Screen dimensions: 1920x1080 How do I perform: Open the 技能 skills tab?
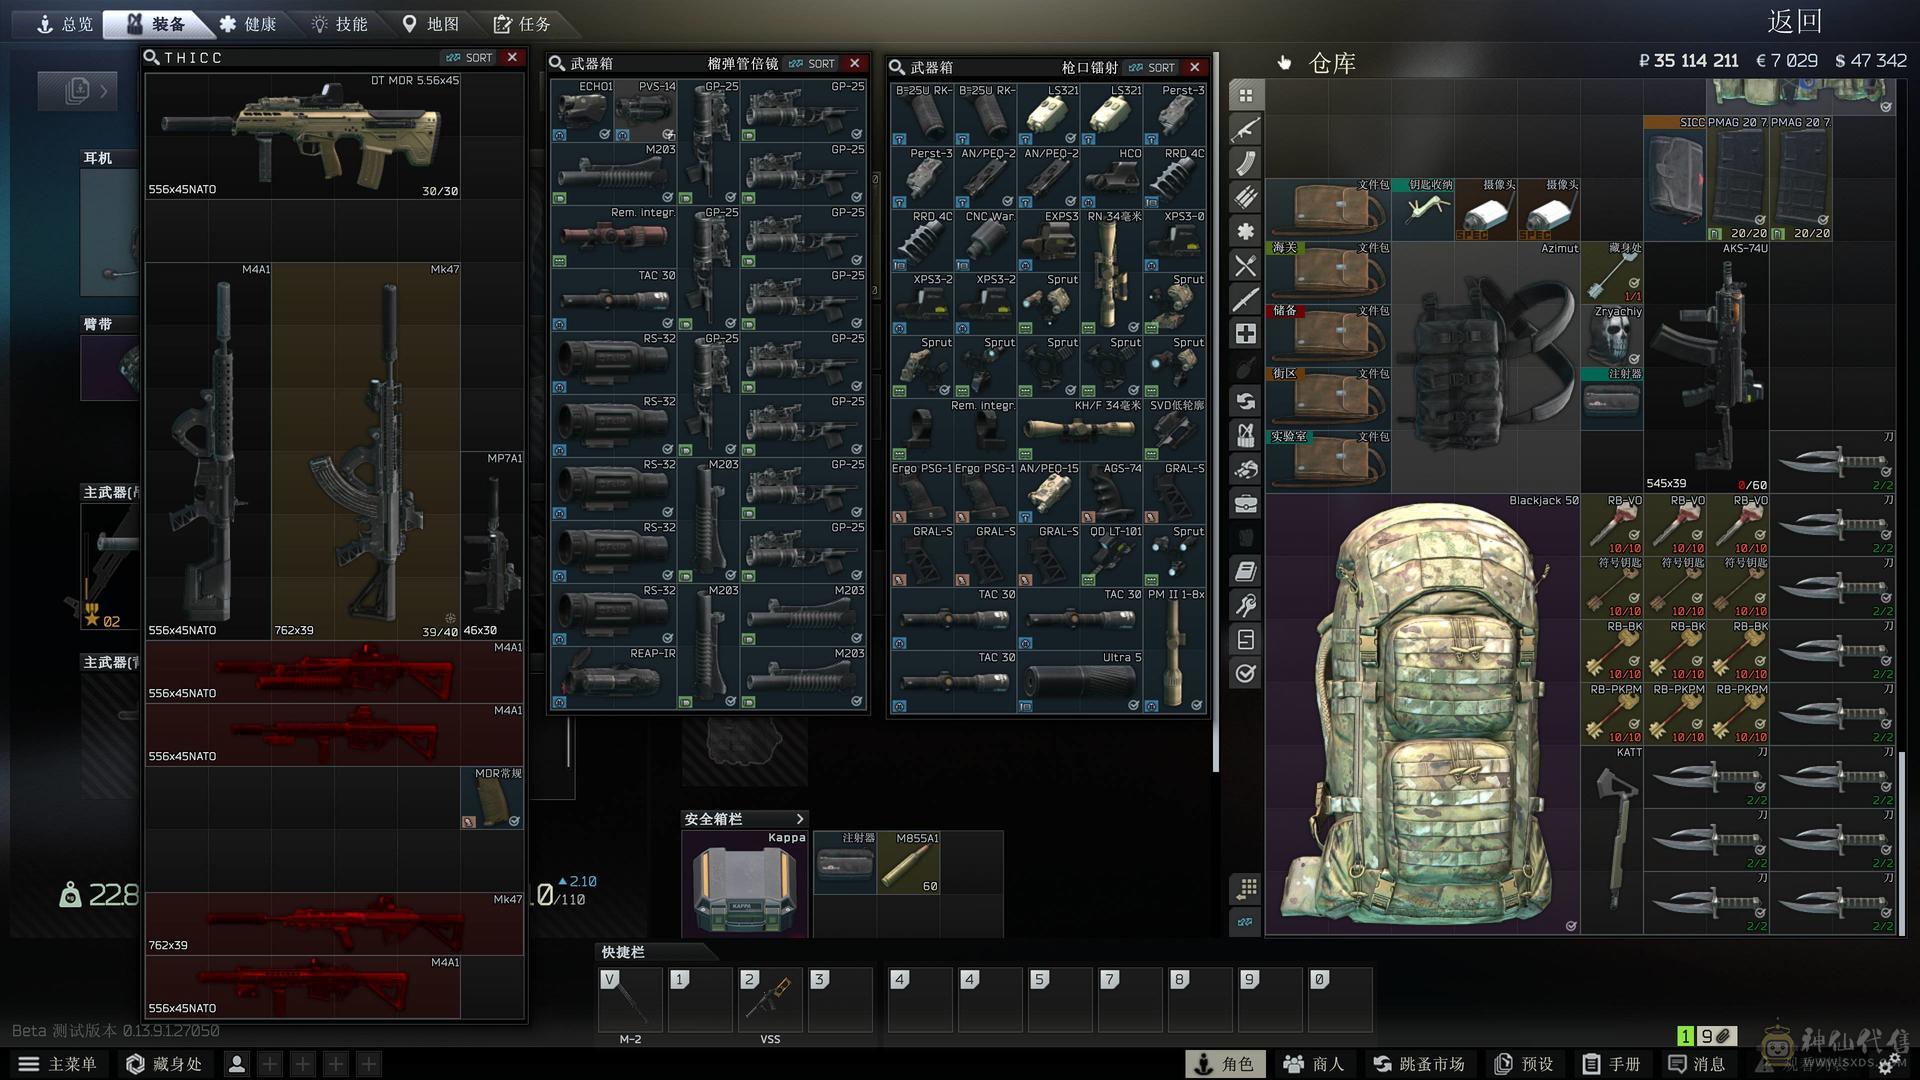point(340,24)
